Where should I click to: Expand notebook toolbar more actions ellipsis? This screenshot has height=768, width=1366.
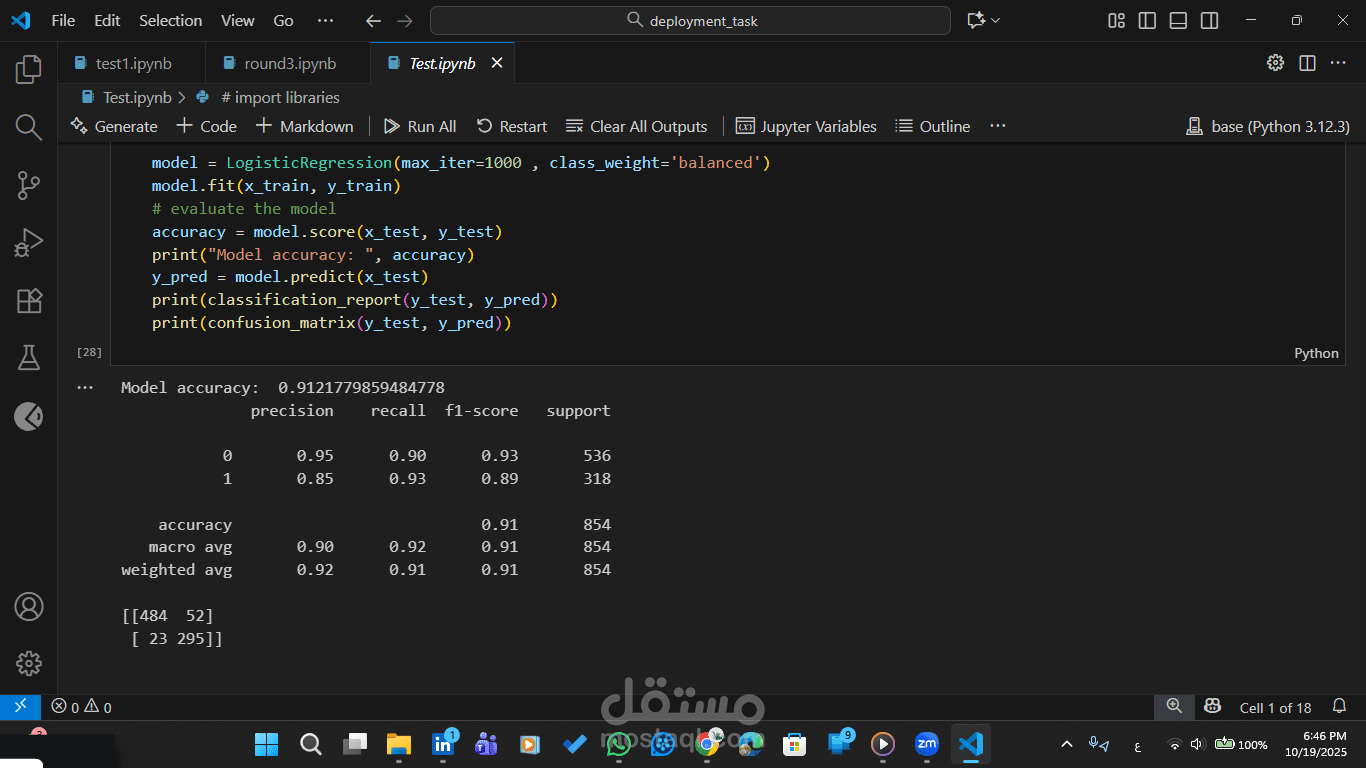click(x=997, y=126)
